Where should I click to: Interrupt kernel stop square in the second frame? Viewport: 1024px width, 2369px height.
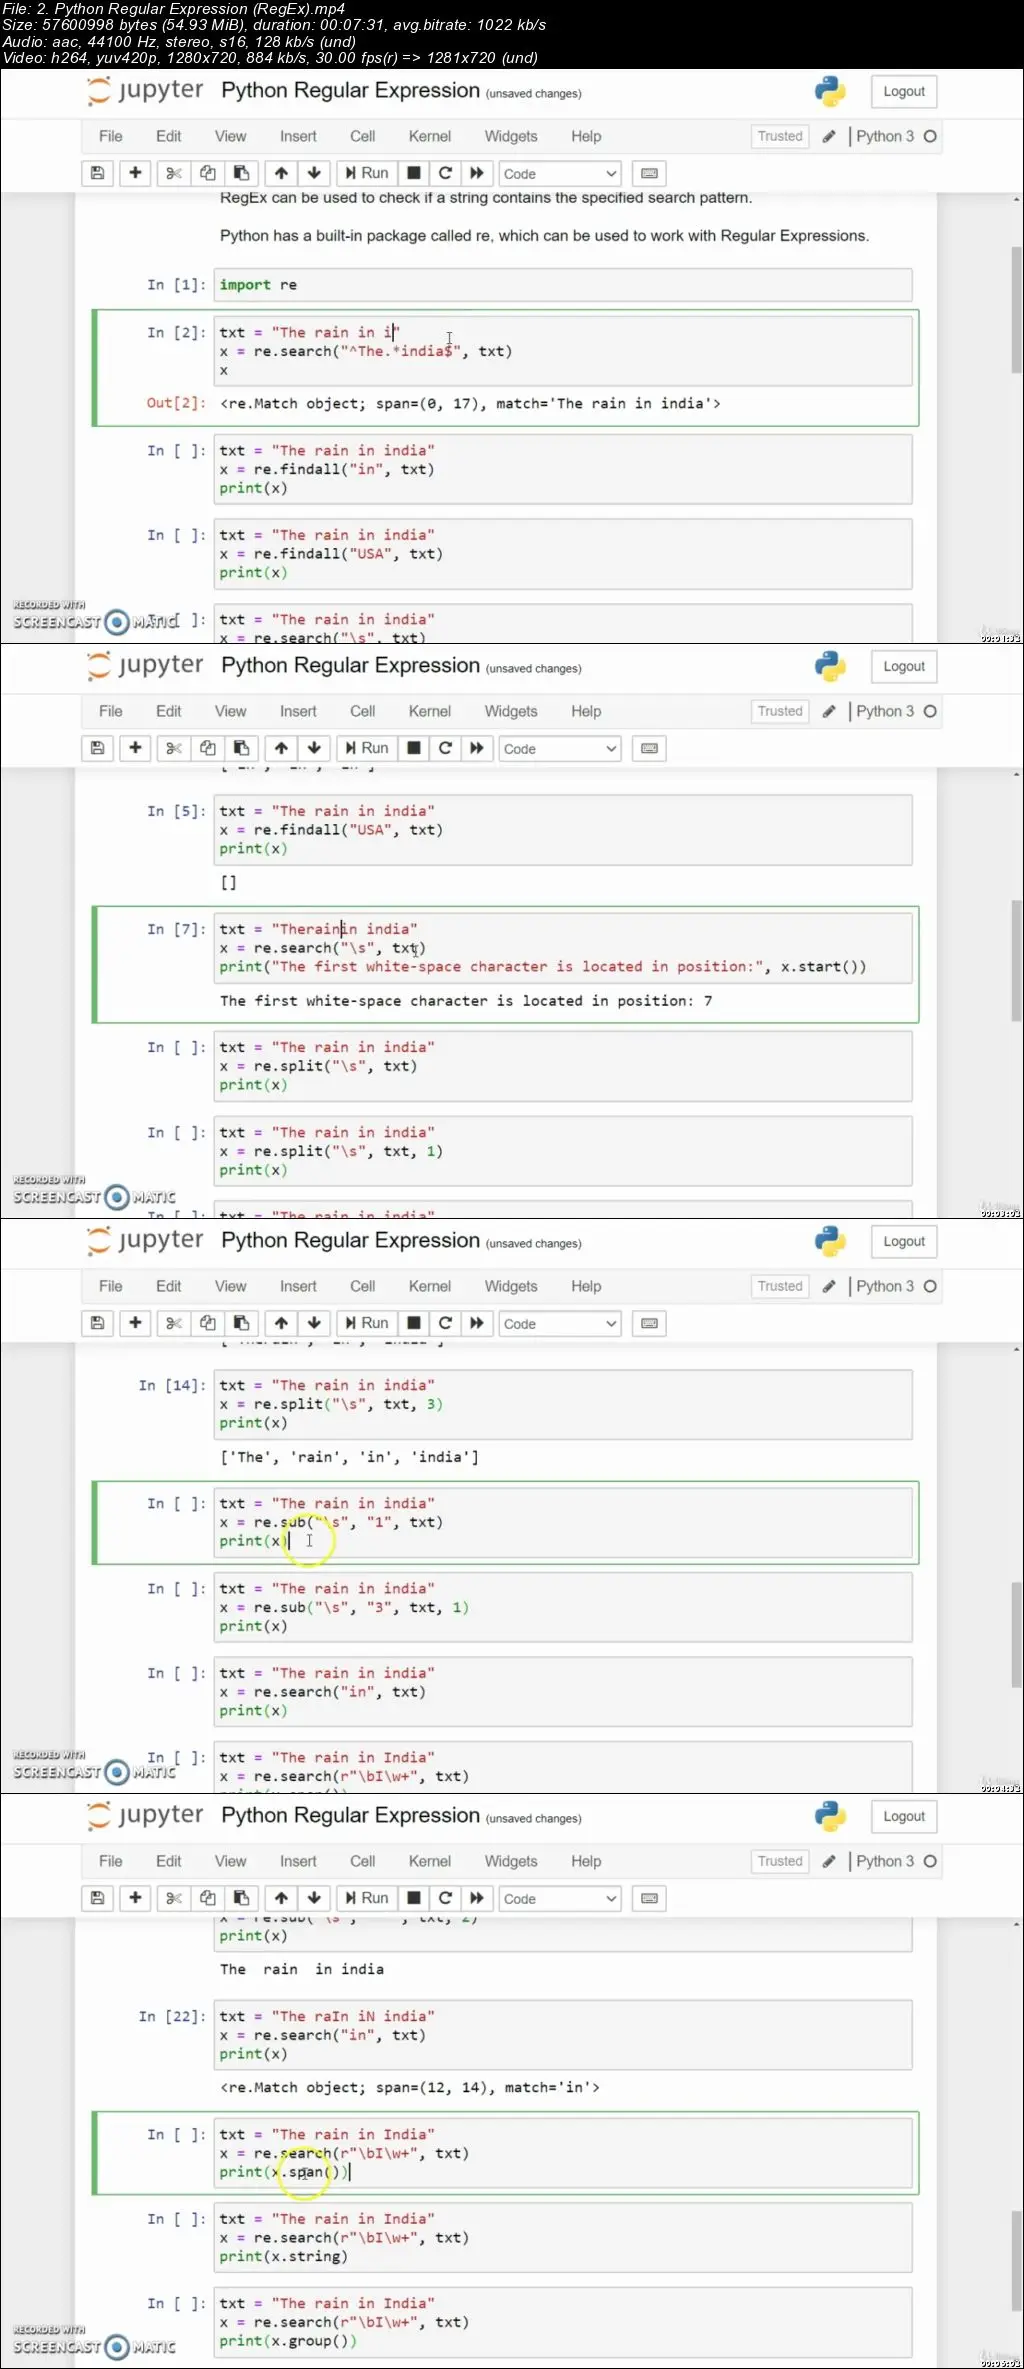[413, 748]
